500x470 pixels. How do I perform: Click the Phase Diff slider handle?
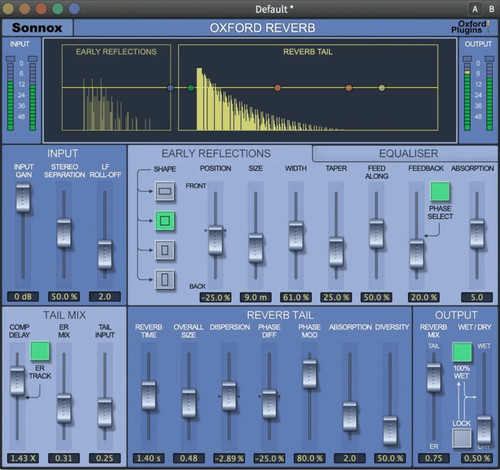tap(269, 404)
